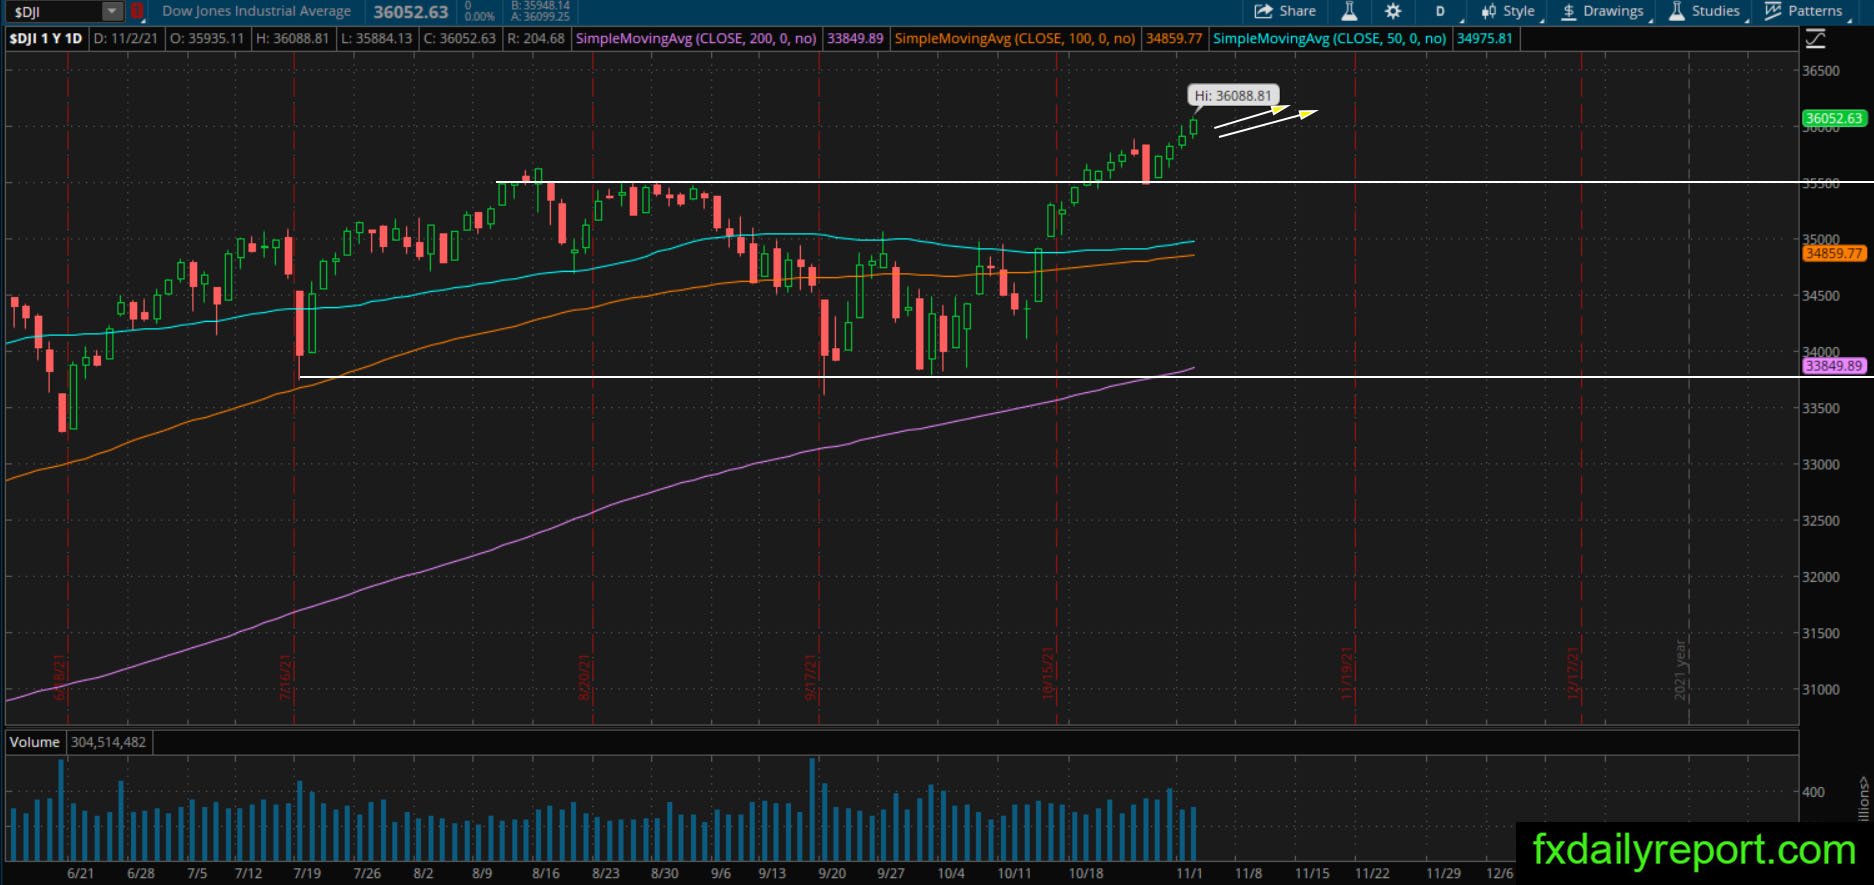Open the flask-shaped thinkScript icon left of the gear
The image size is (1874, 885).
pos(1349,11)
